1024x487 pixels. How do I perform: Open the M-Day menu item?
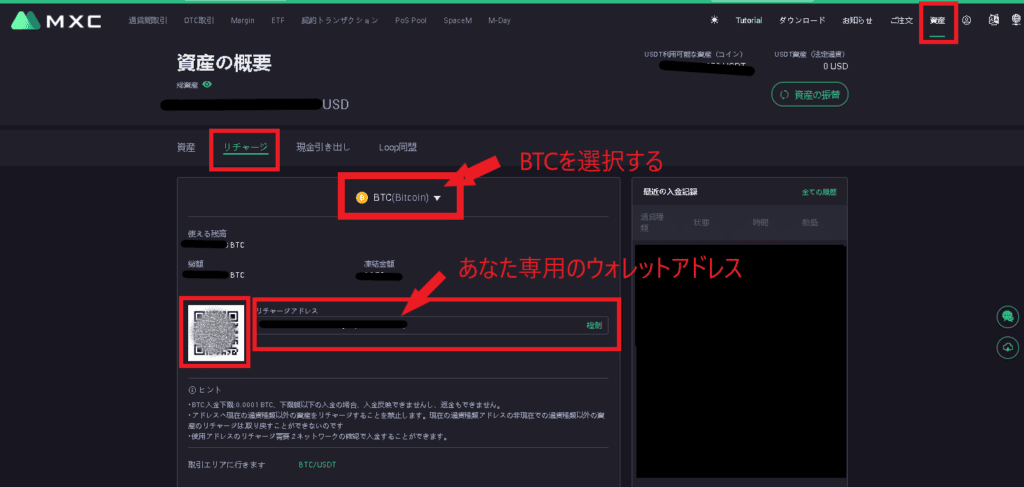tap(500, 20)
